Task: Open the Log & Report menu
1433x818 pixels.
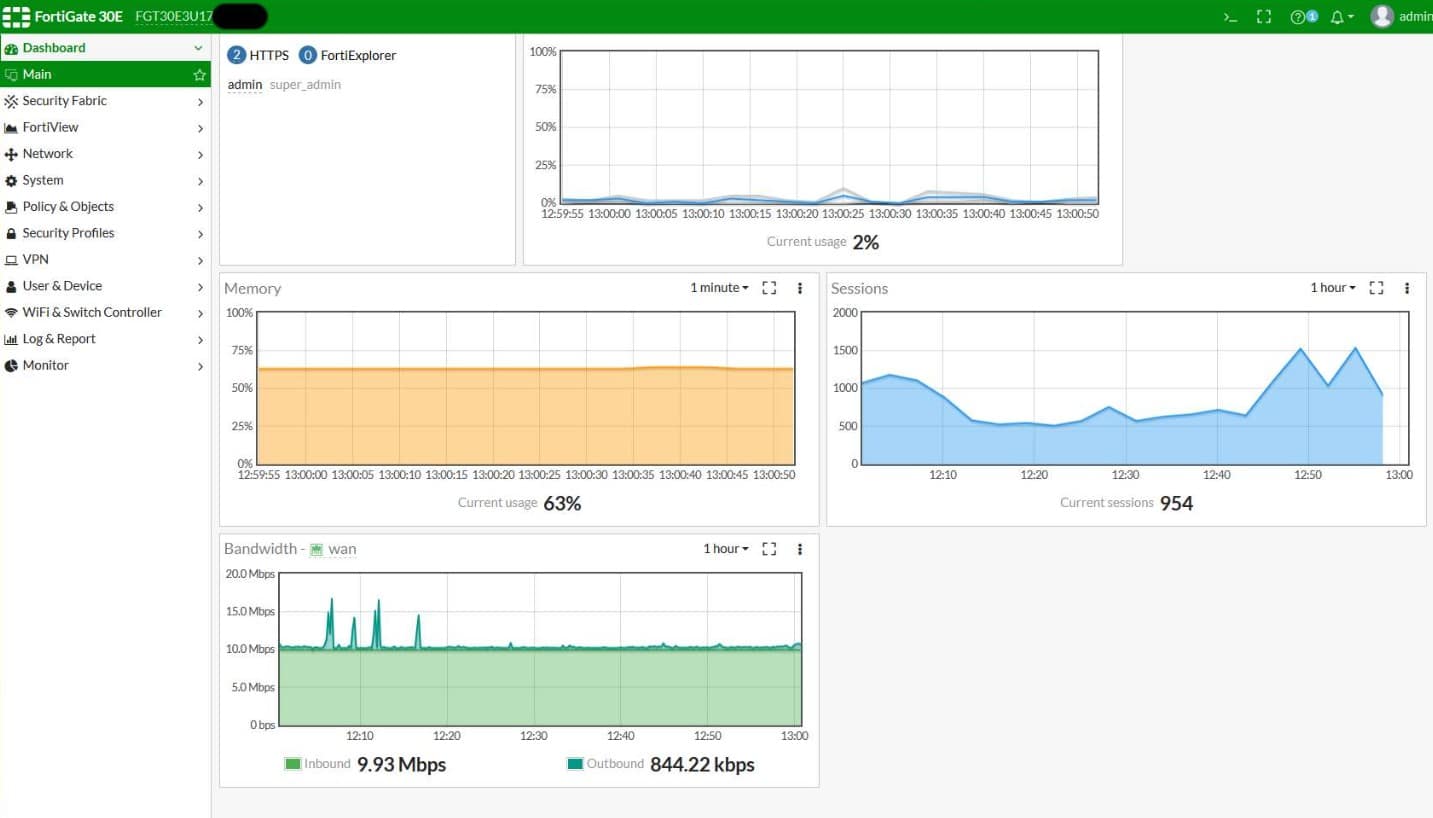Action: [x=60, y=338]
